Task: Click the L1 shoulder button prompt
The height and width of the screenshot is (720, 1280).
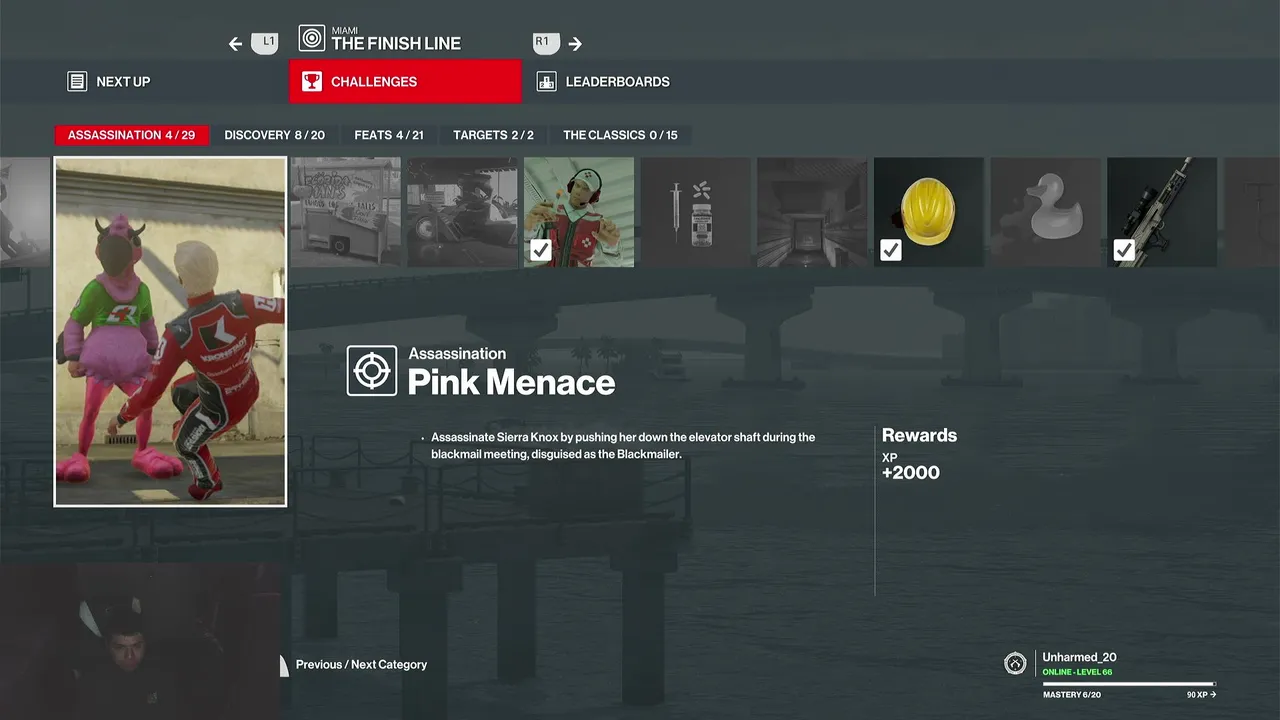Action: tap(265, 43)
